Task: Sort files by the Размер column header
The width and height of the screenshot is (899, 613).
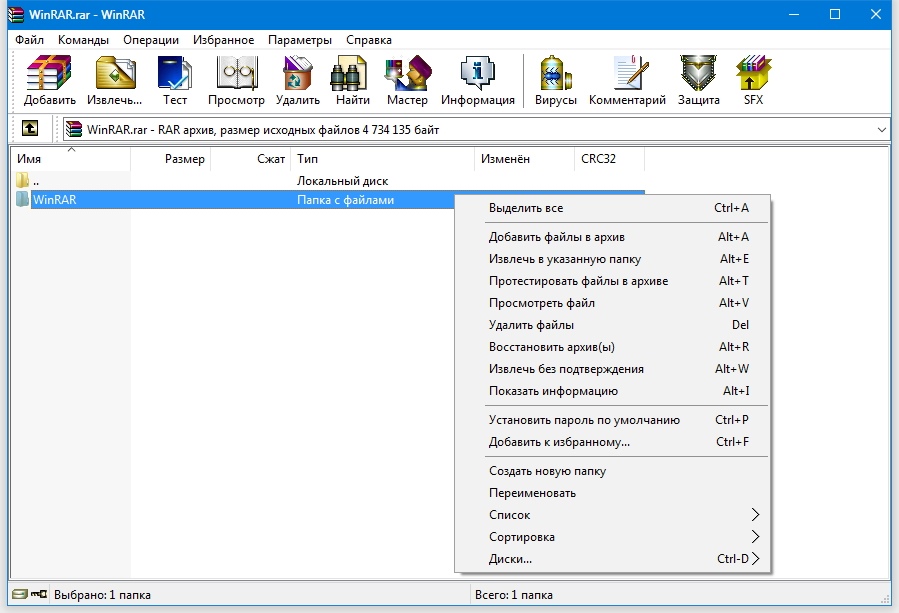Action: click(184, 159)
